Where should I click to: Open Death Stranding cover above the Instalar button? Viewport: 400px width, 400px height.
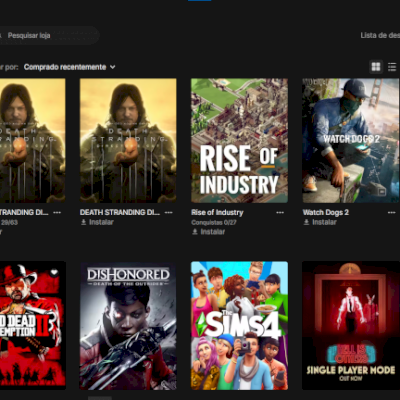click(128, 141)
